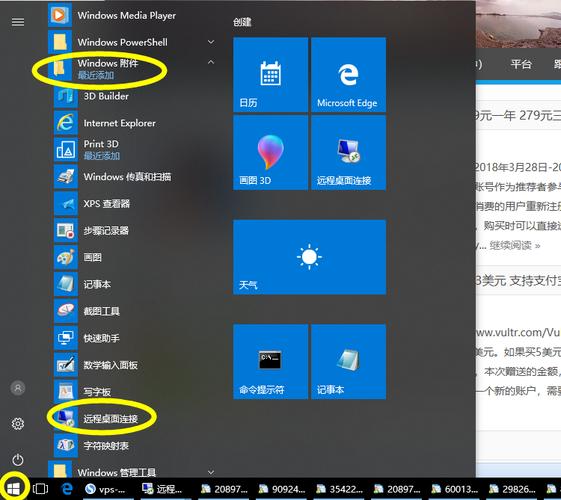
Task: Open Windows Media Player from the app list
Action: point(132,15)
